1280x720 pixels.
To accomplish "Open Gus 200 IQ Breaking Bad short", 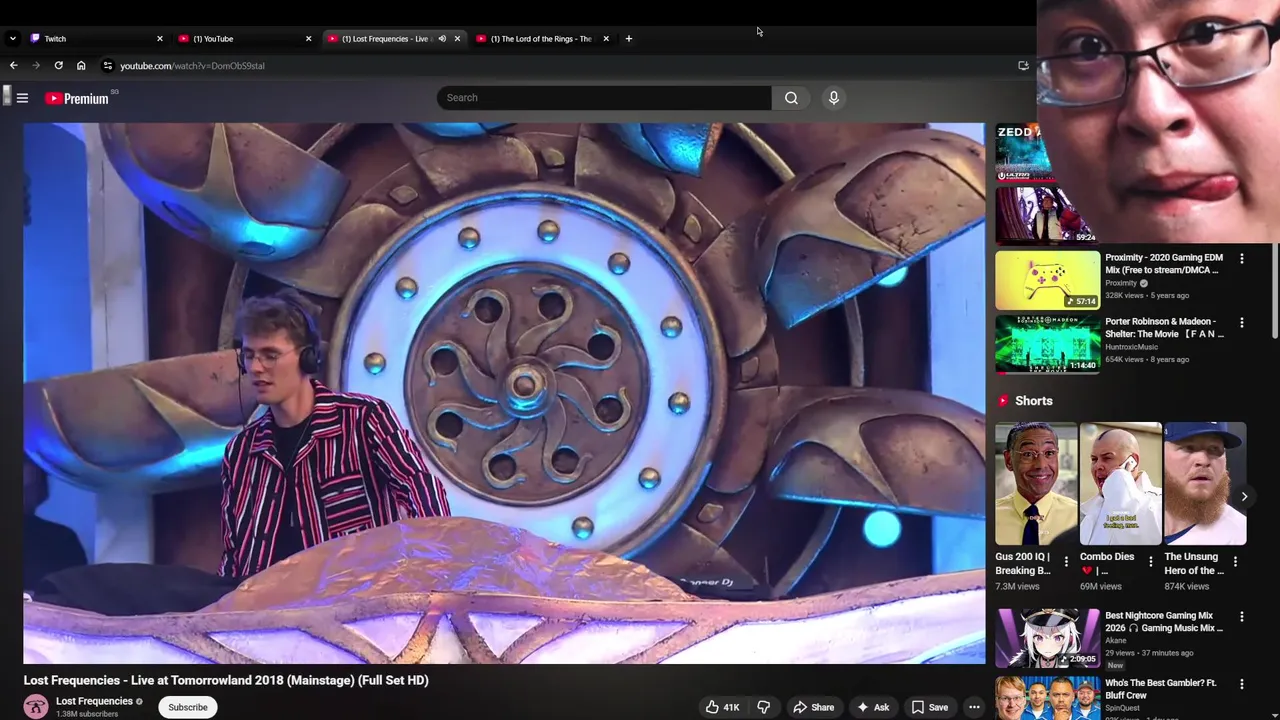I will tap(1036, 484).
